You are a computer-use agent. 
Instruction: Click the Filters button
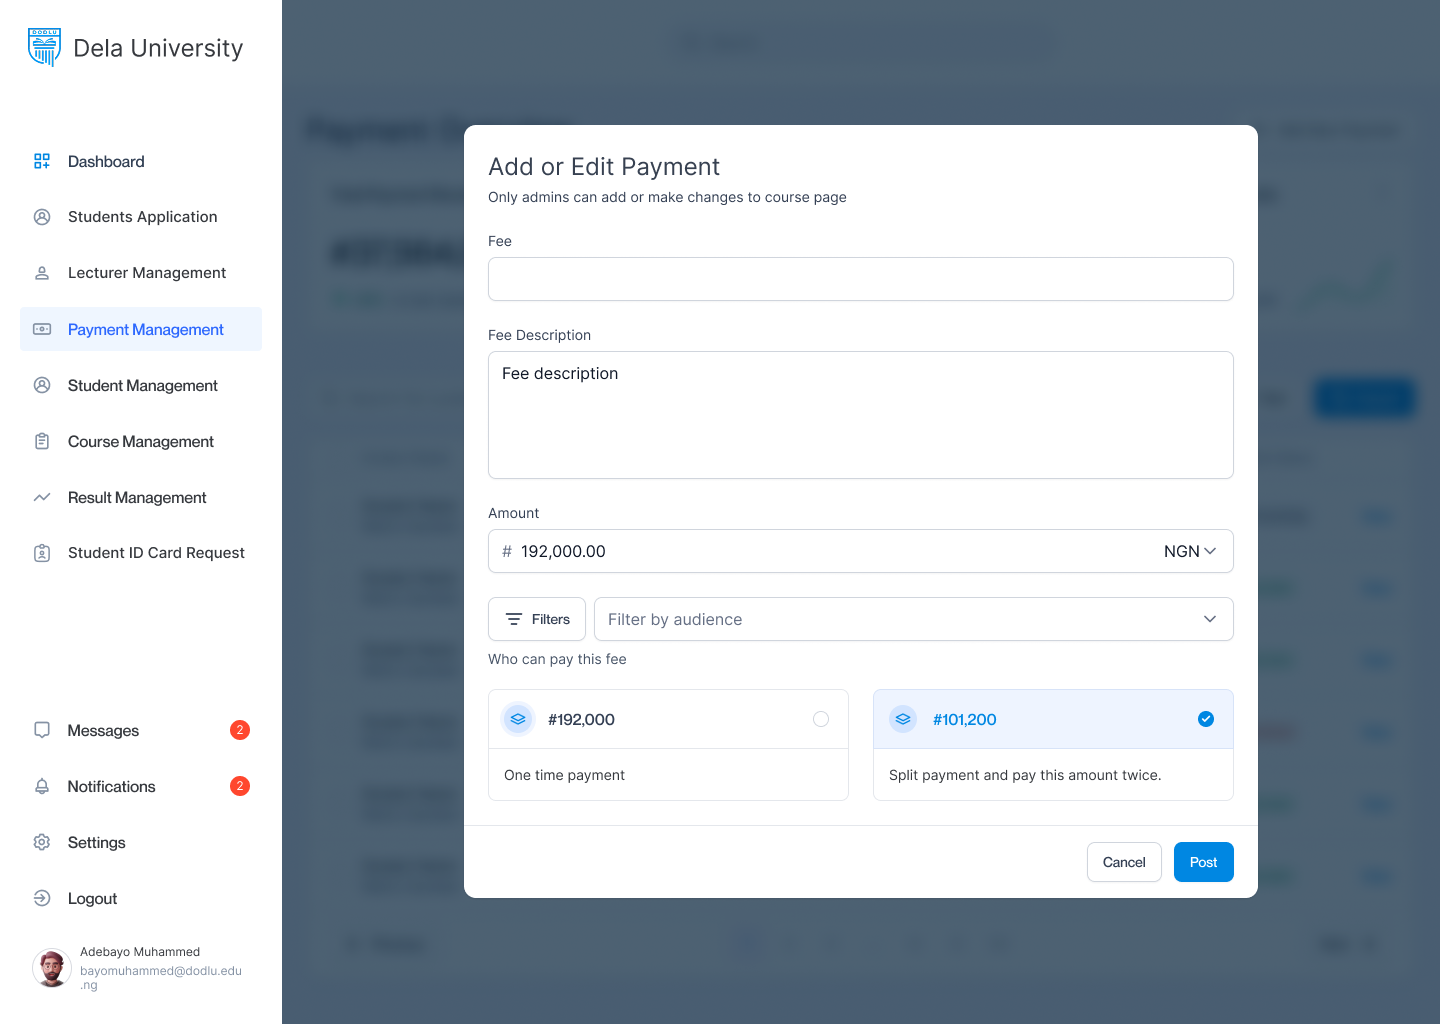tap(537, 619)
